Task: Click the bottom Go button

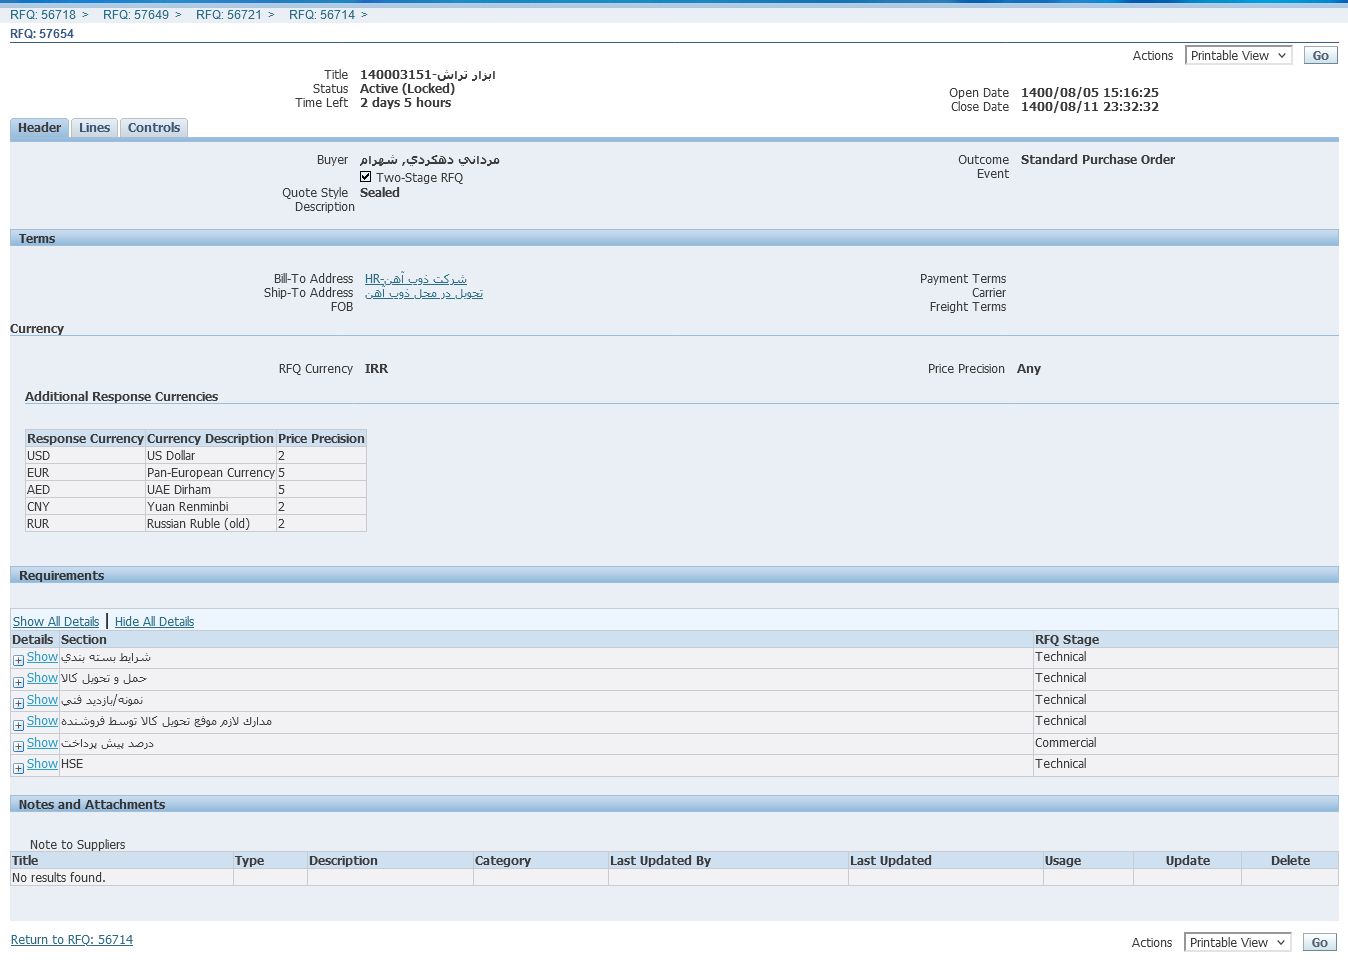Action: point(1320,943)
